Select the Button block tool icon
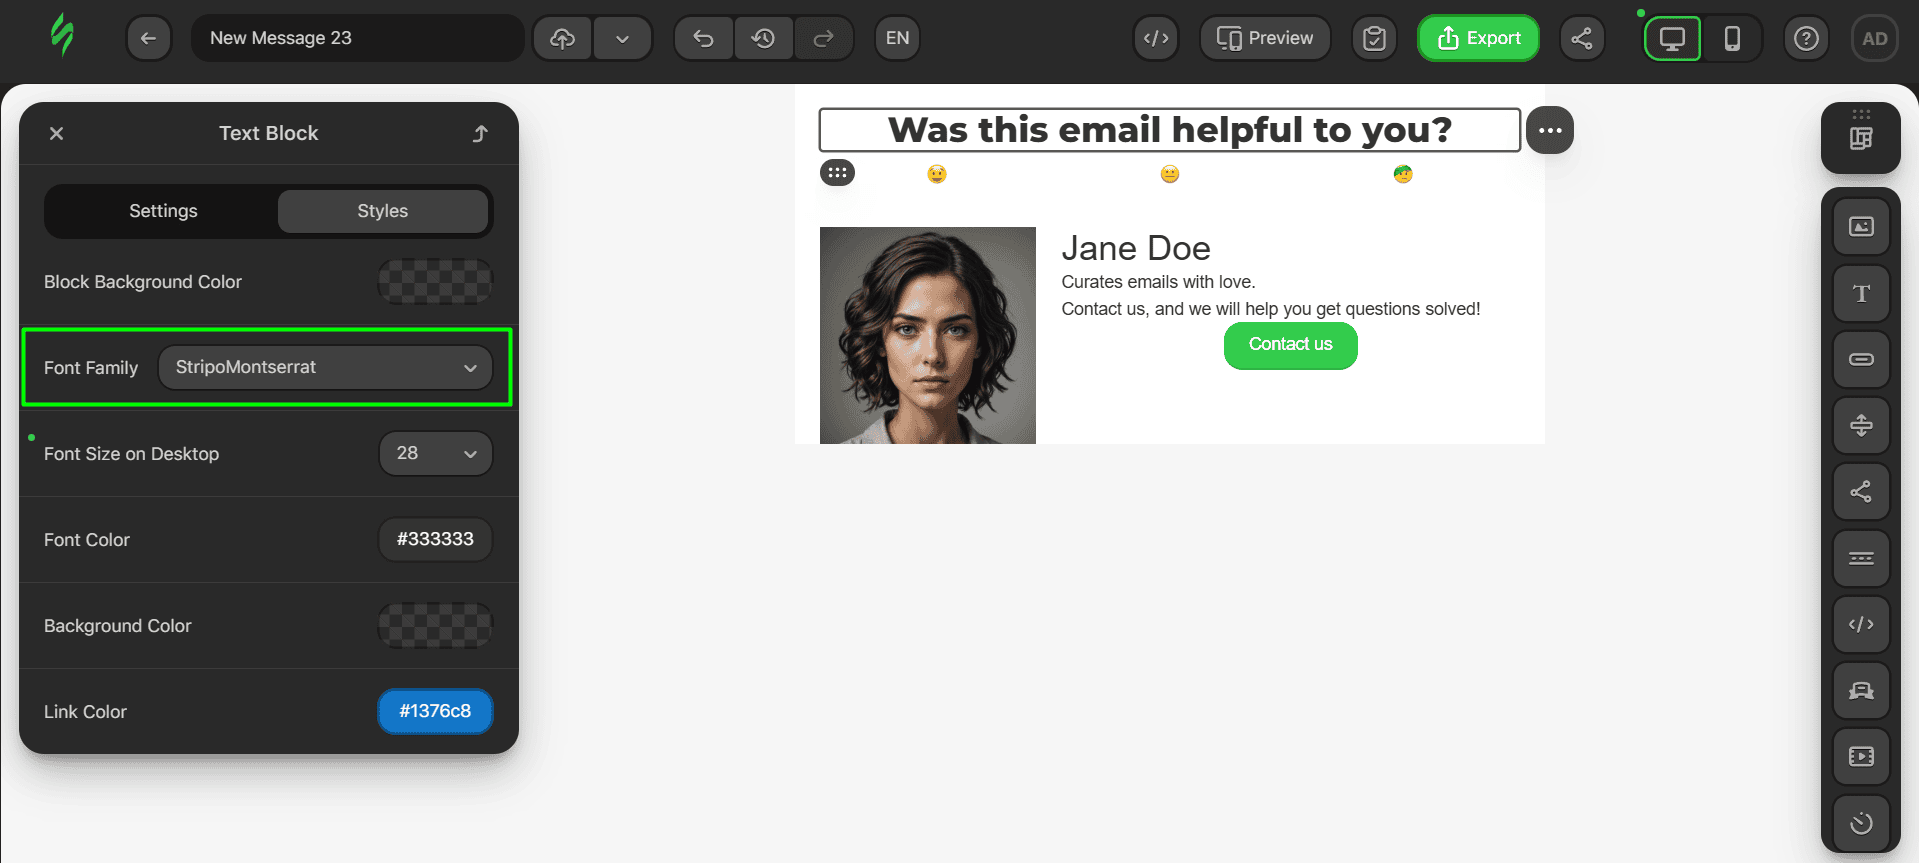The image size is (1919, 863). (x=1860, y=359)
